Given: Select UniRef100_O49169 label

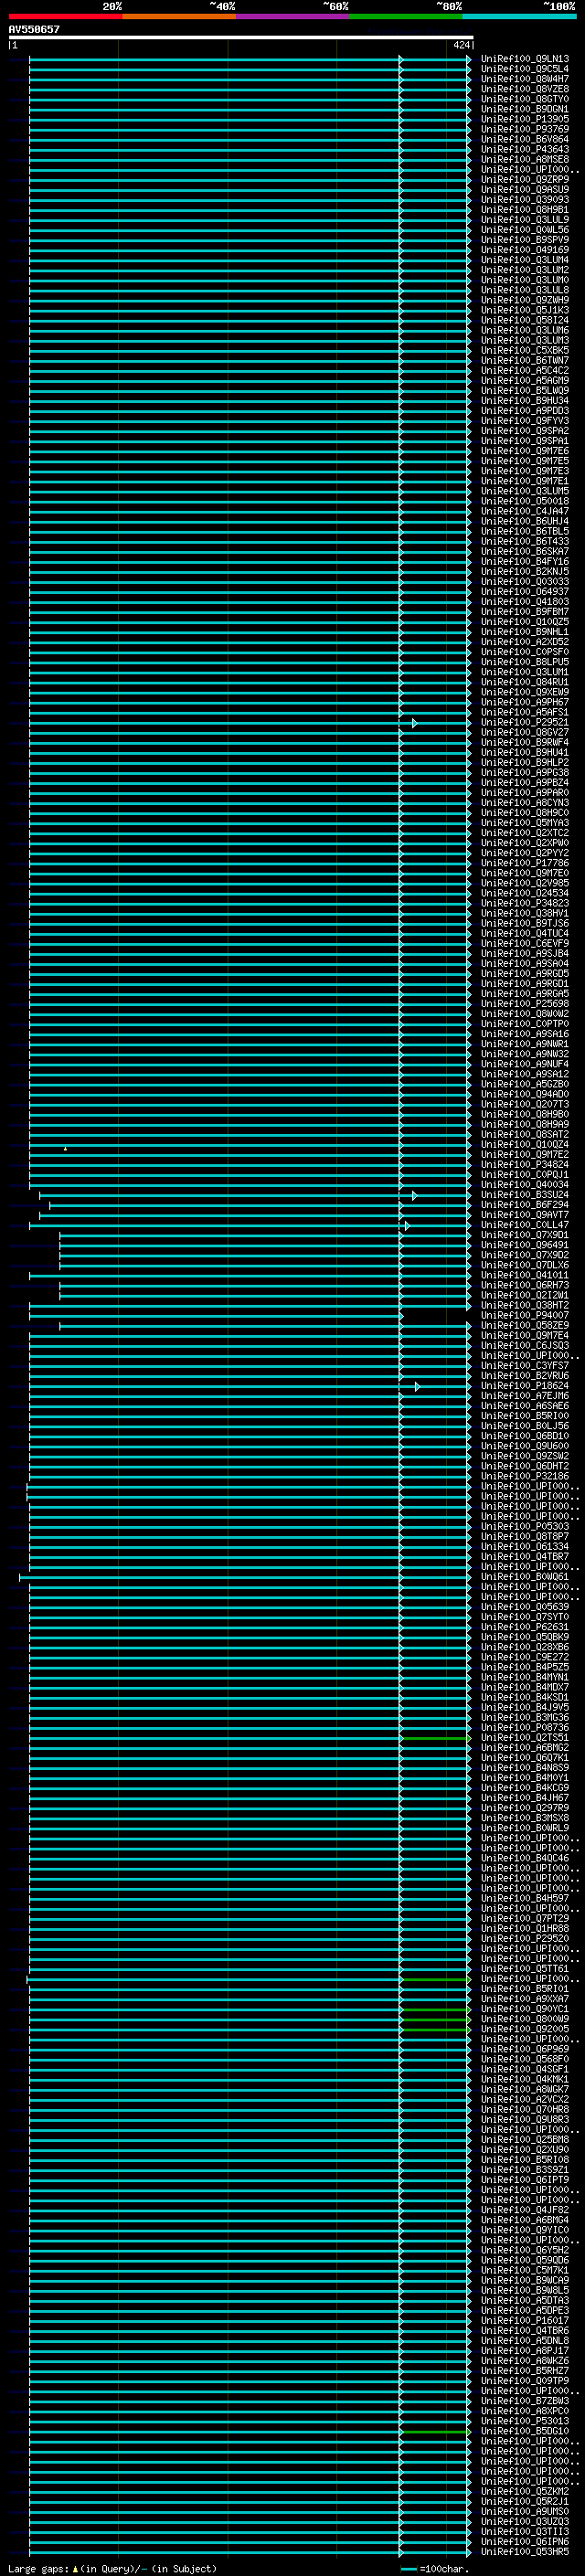Looking at the screenshot, I should pos(525,250).
